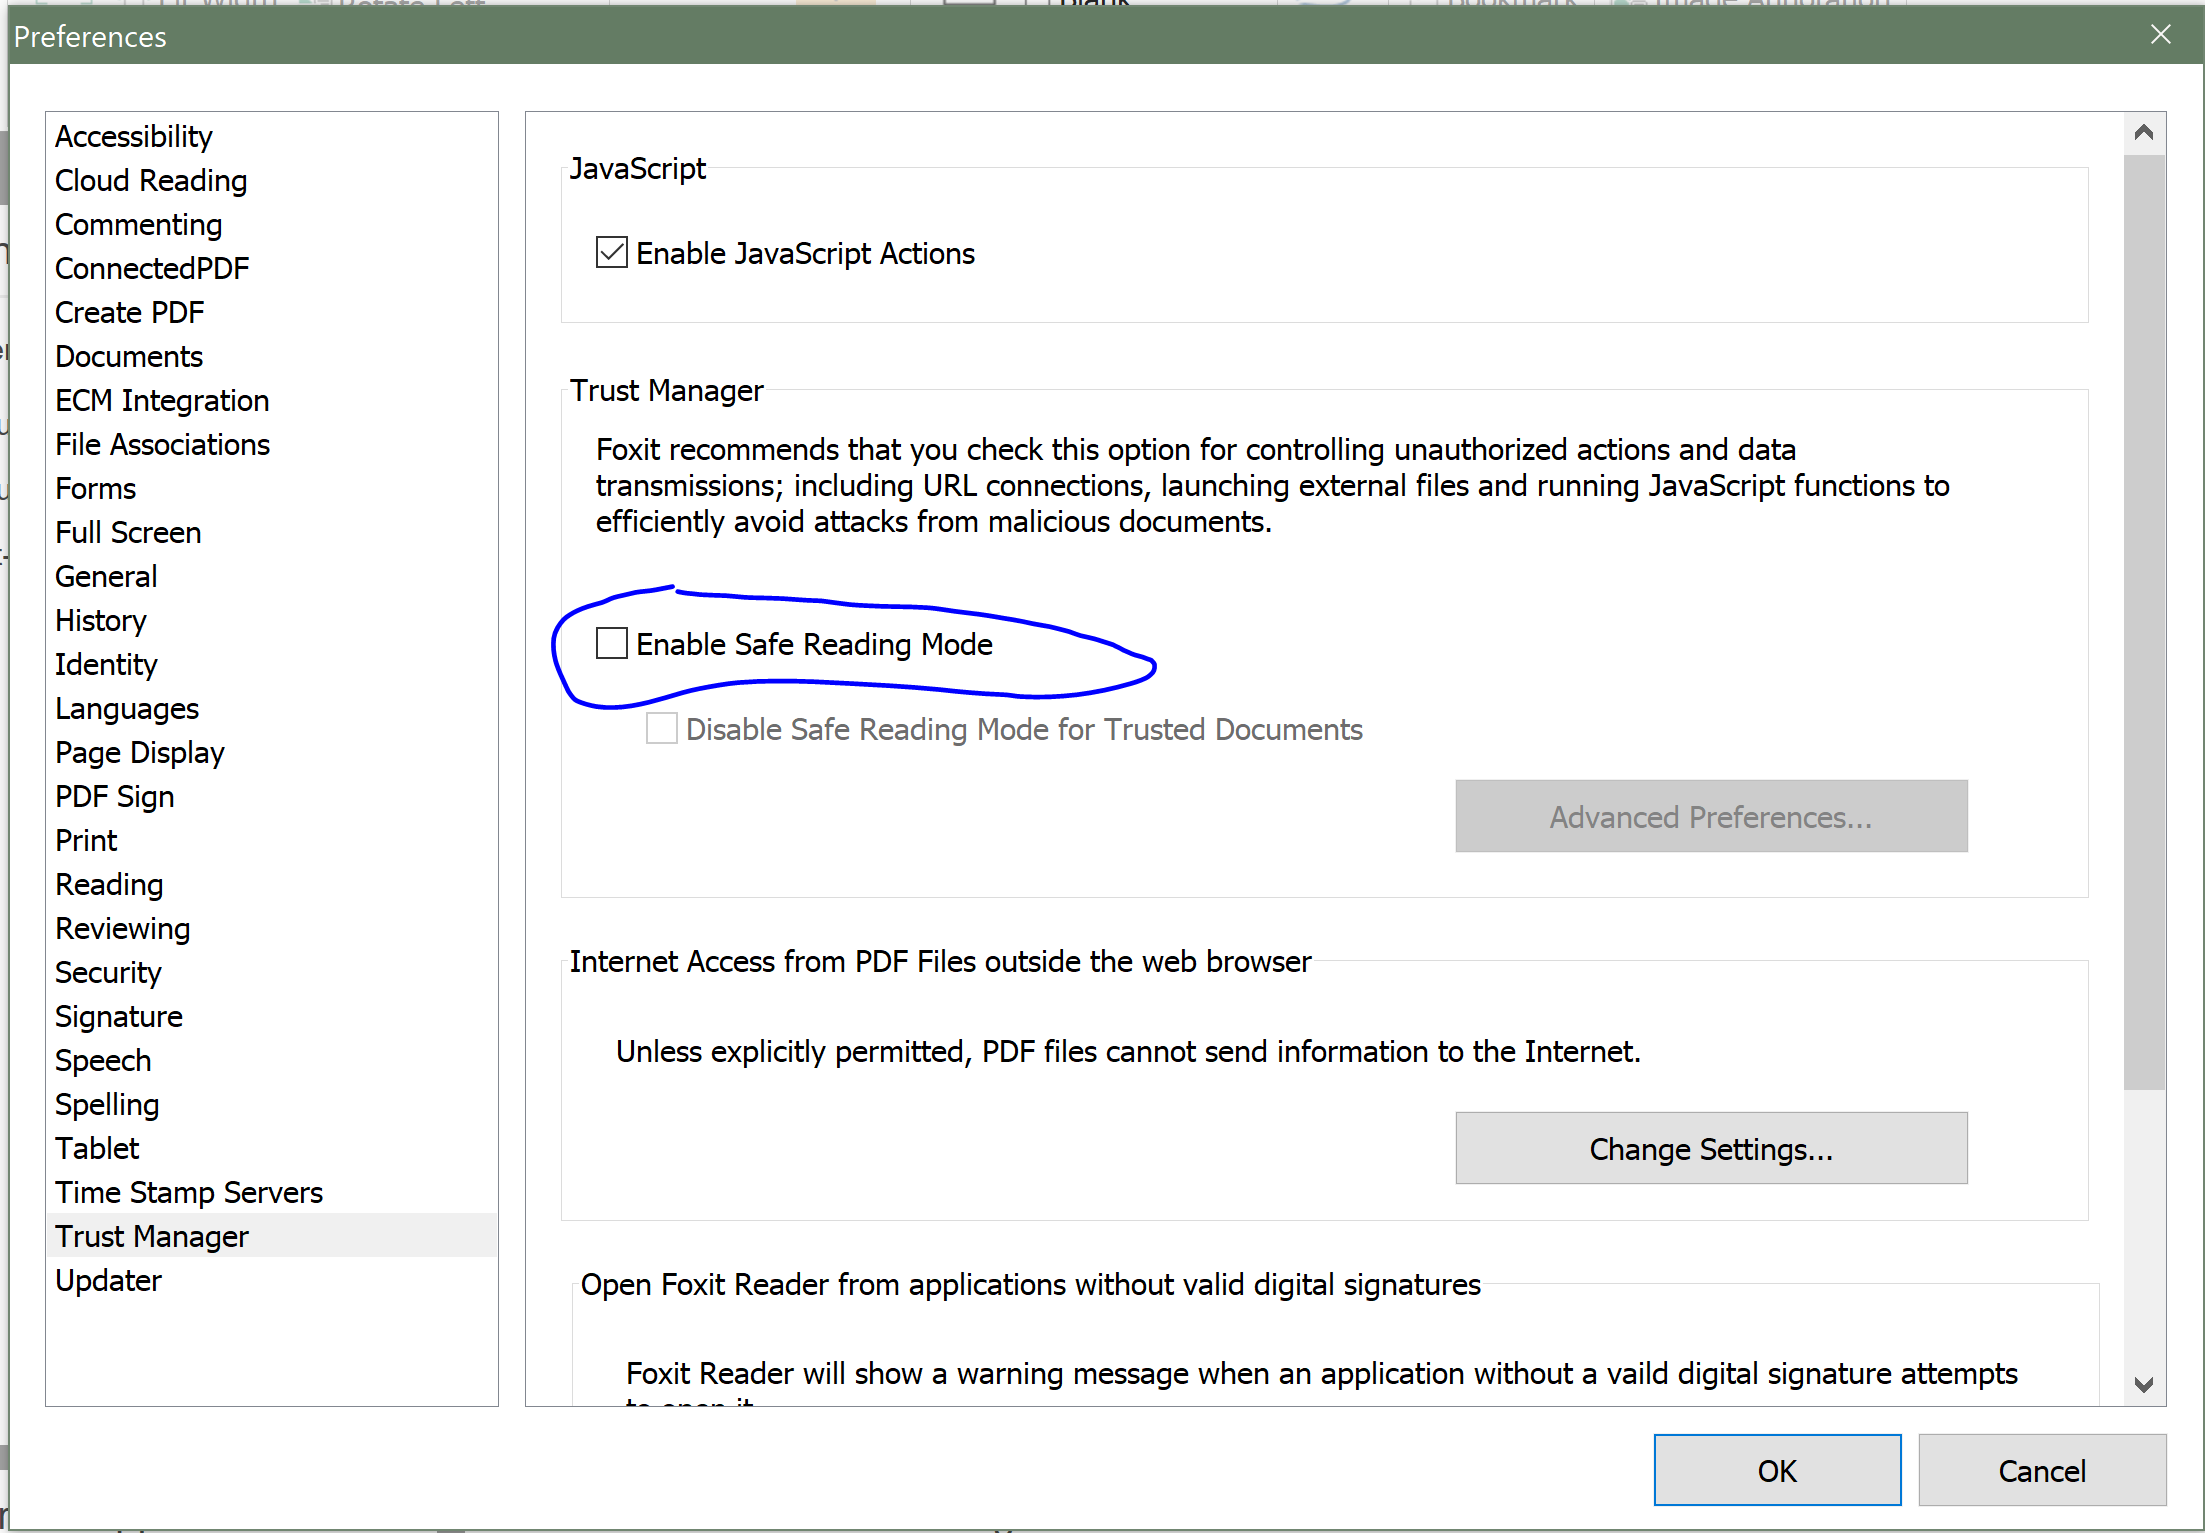This screenshot has width=2205, height=1533.
Task: Go to Time Stamp Servers settings
Action: (188, 1192)
